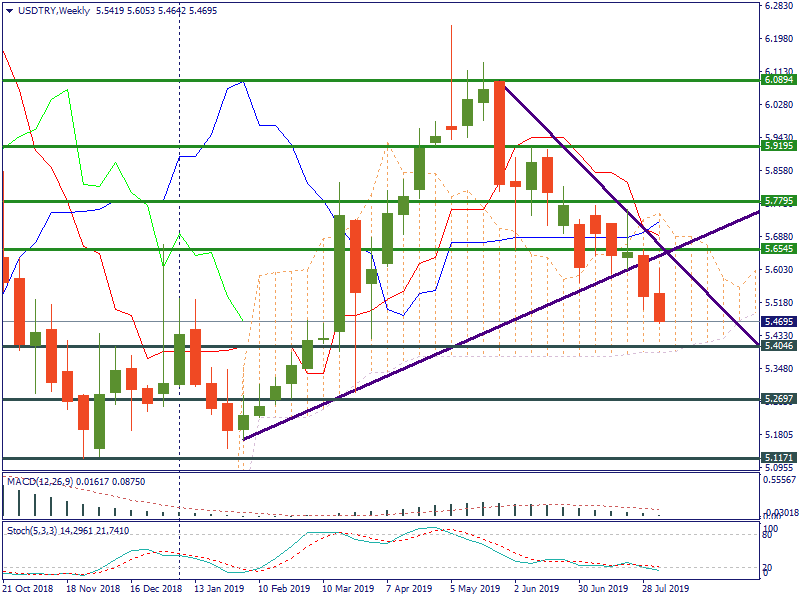The image size is (800, 600).
Task: Click the current price 5.4695 tag
Action: point(778,322)
